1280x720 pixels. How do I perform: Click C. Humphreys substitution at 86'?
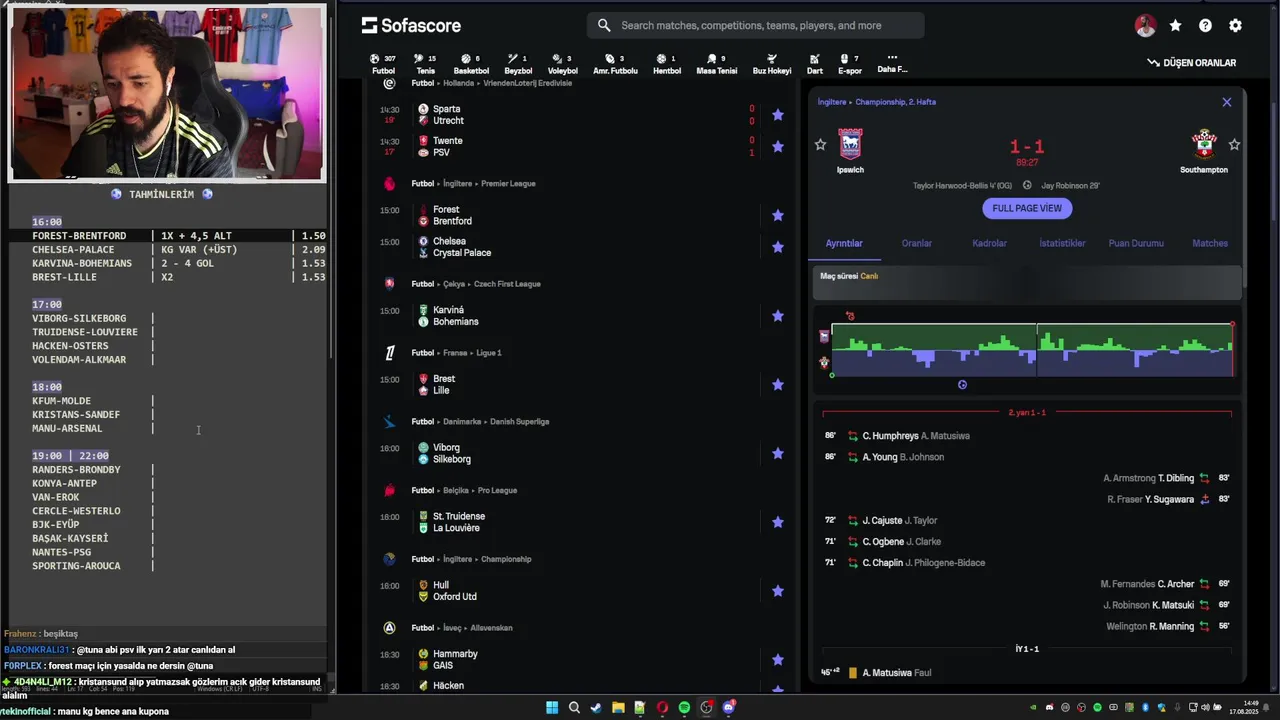(x=915, y=436)
